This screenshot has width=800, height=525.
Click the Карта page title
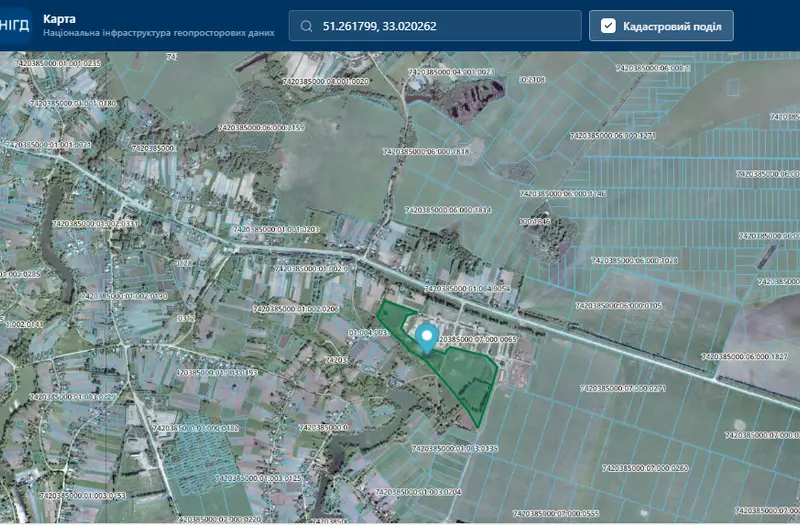tap(59, 19)
